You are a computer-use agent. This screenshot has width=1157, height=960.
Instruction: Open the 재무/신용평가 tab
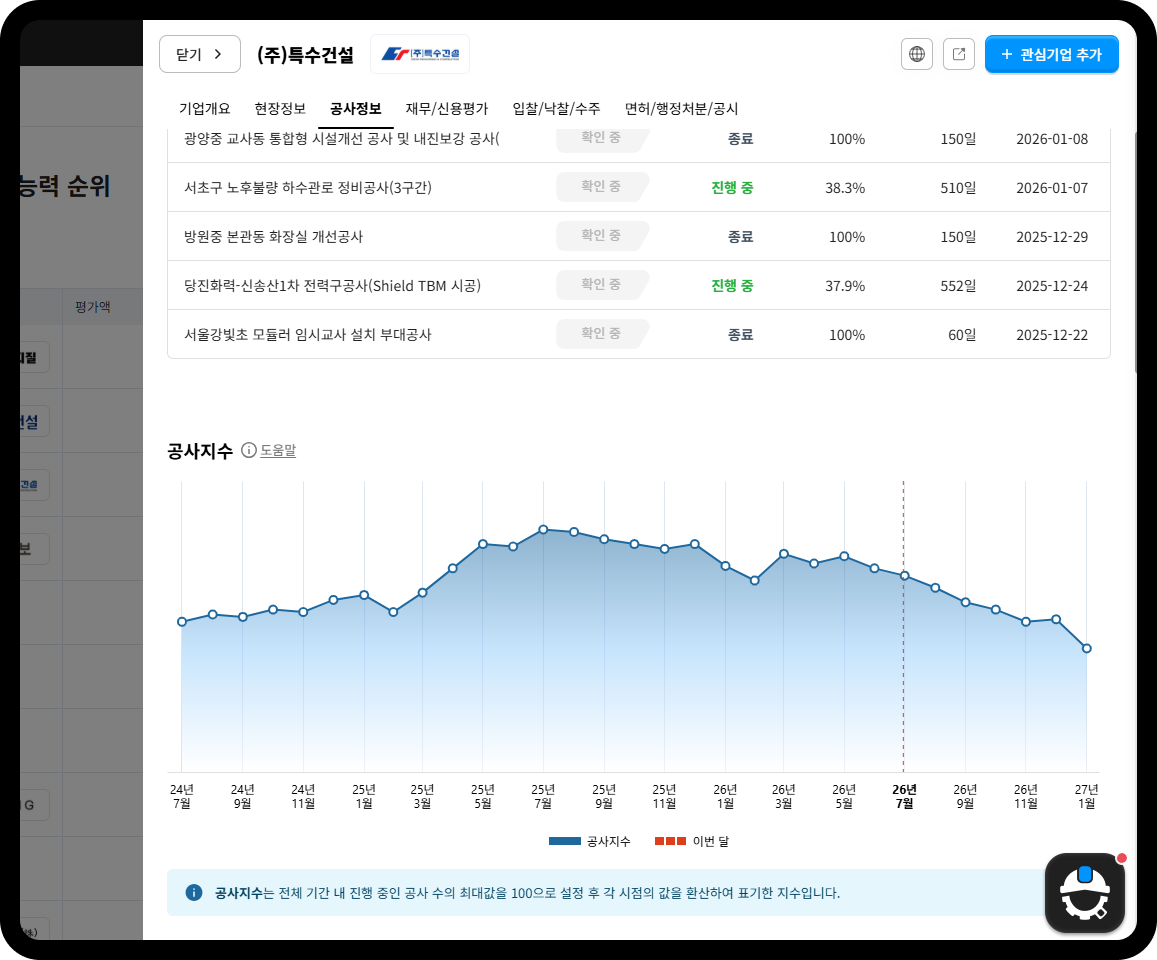446,108
